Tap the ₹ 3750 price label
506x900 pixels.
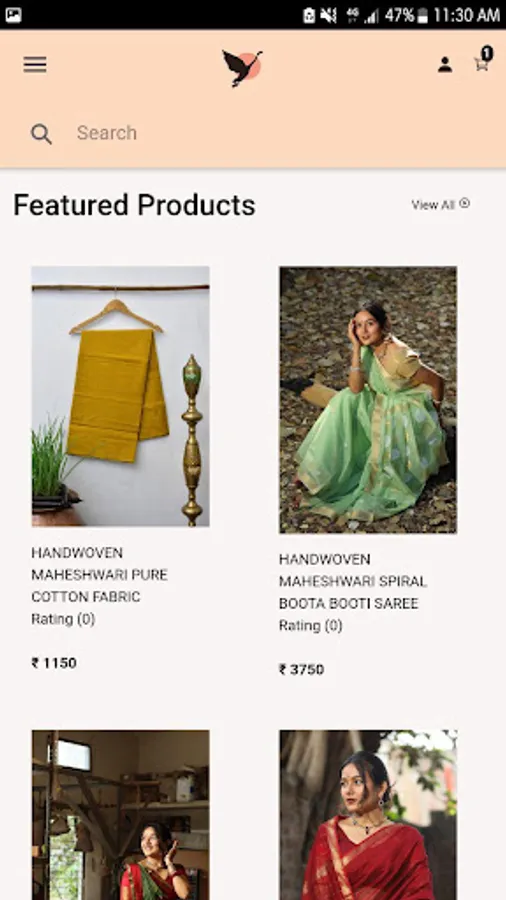302,669
